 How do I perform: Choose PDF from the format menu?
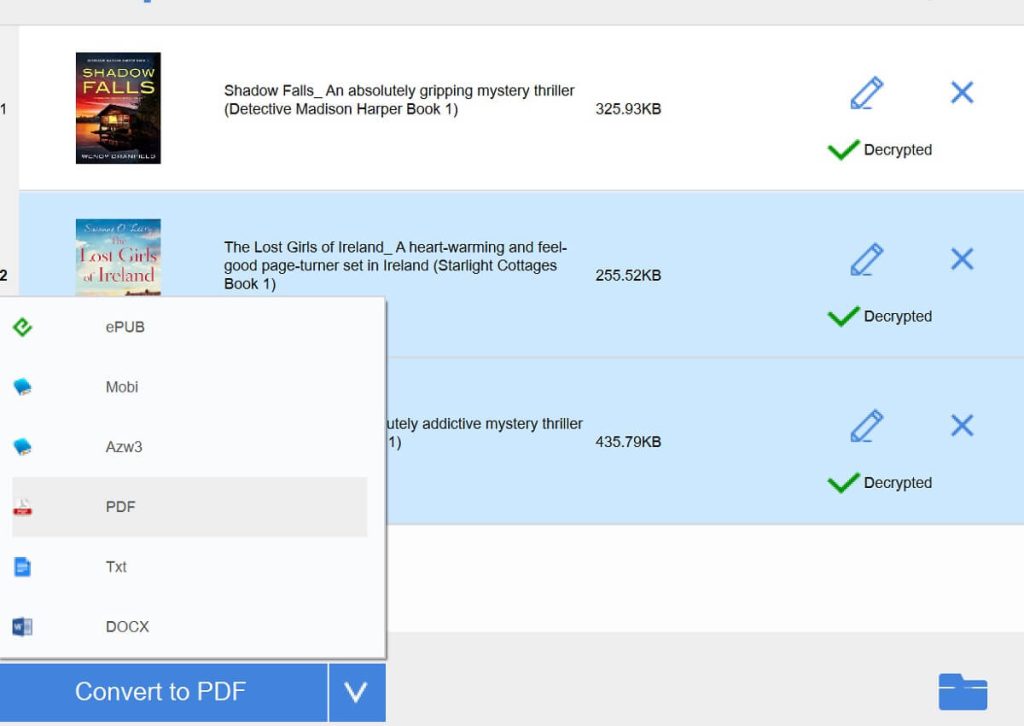tap(120, 507)
